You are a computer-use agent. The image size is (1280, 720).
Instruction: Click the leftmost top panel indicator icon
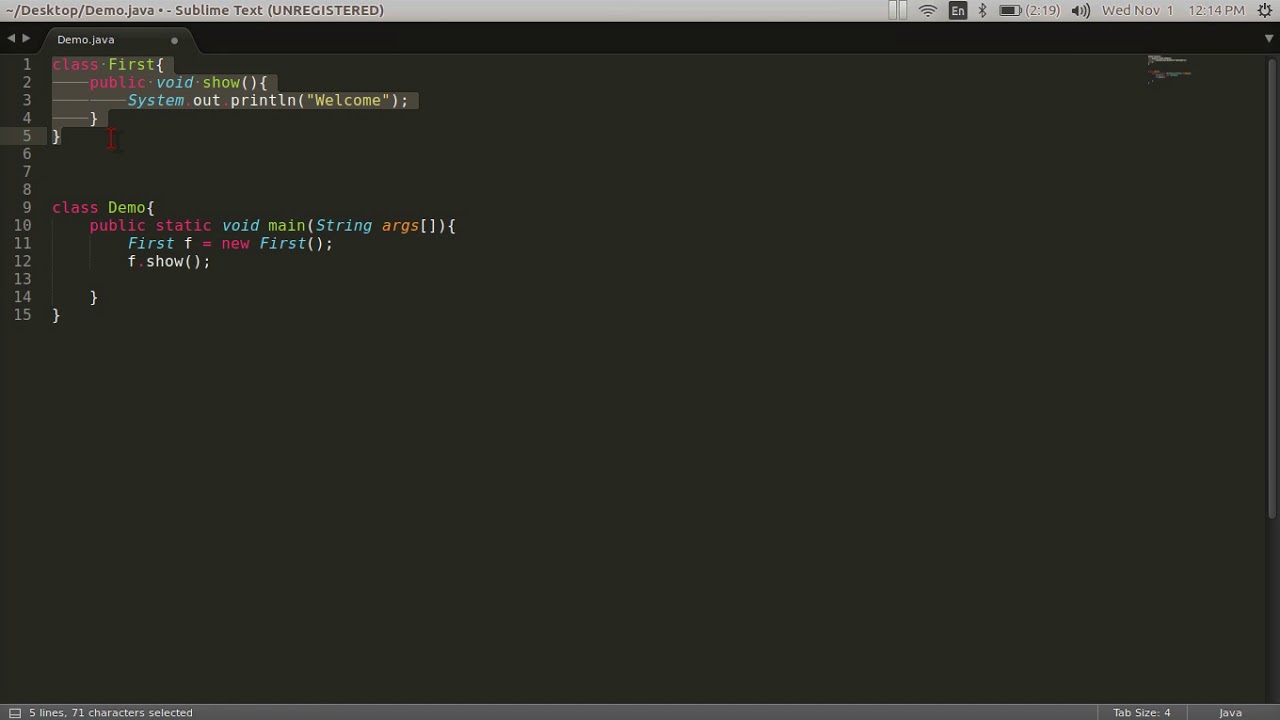(898, 10)
